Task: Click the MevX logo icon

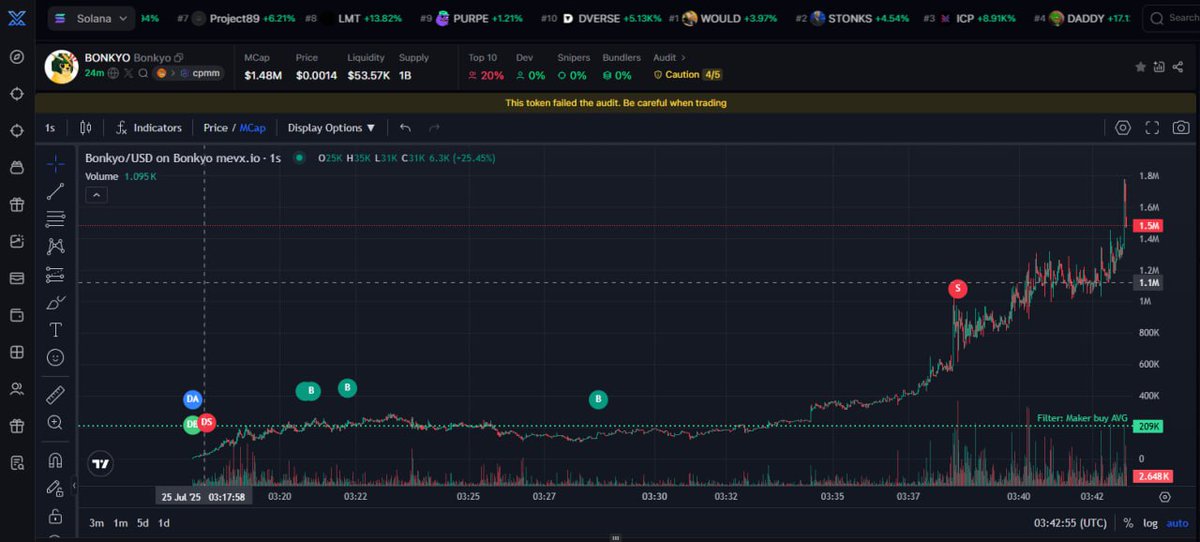Action: [x=16, y=18]
